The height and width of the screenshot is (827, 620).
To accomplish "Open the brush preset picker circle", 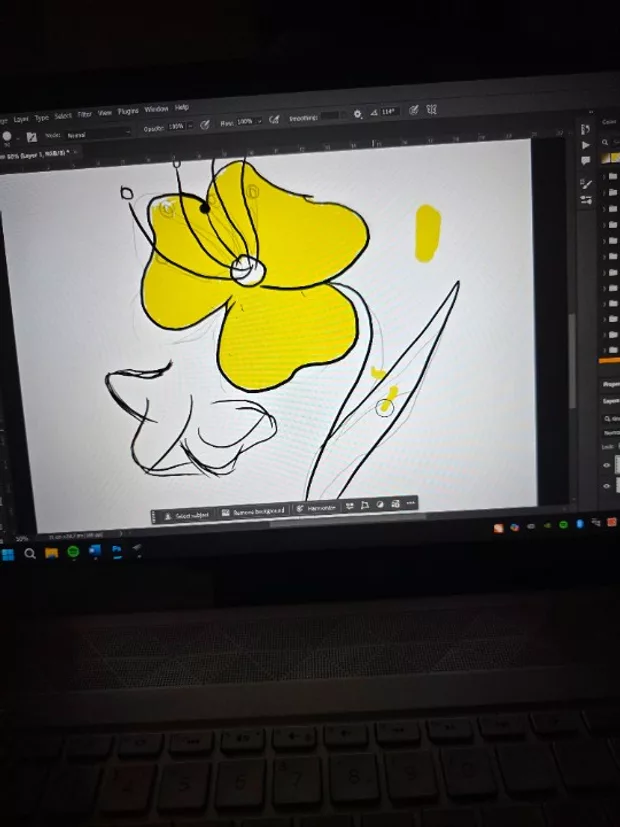I will coord(7,137).
